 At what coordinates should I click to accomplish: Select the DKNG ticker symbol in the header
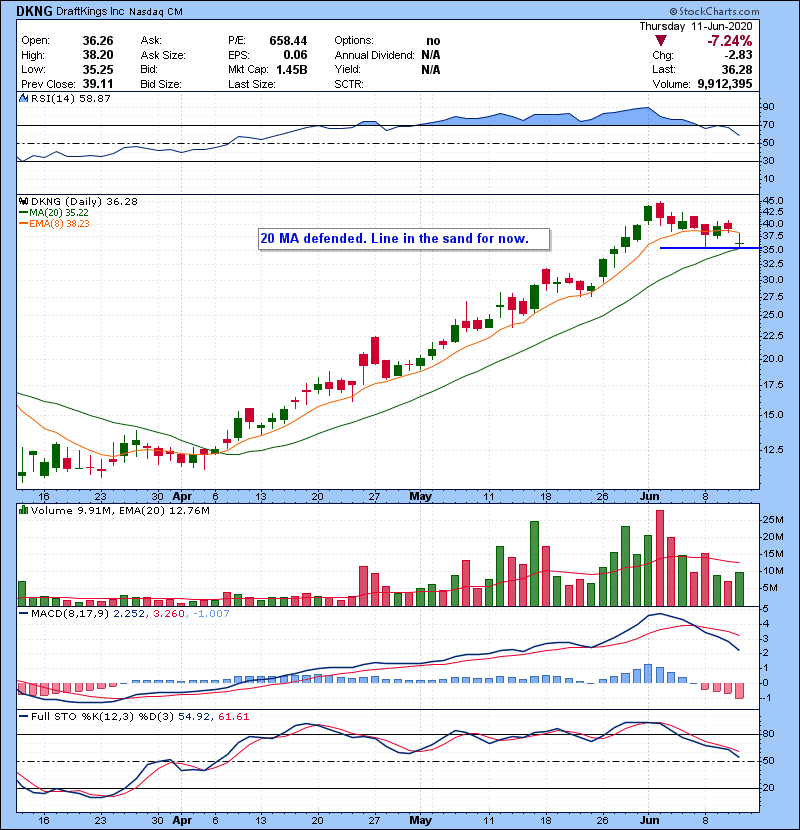tap(34, 11)
